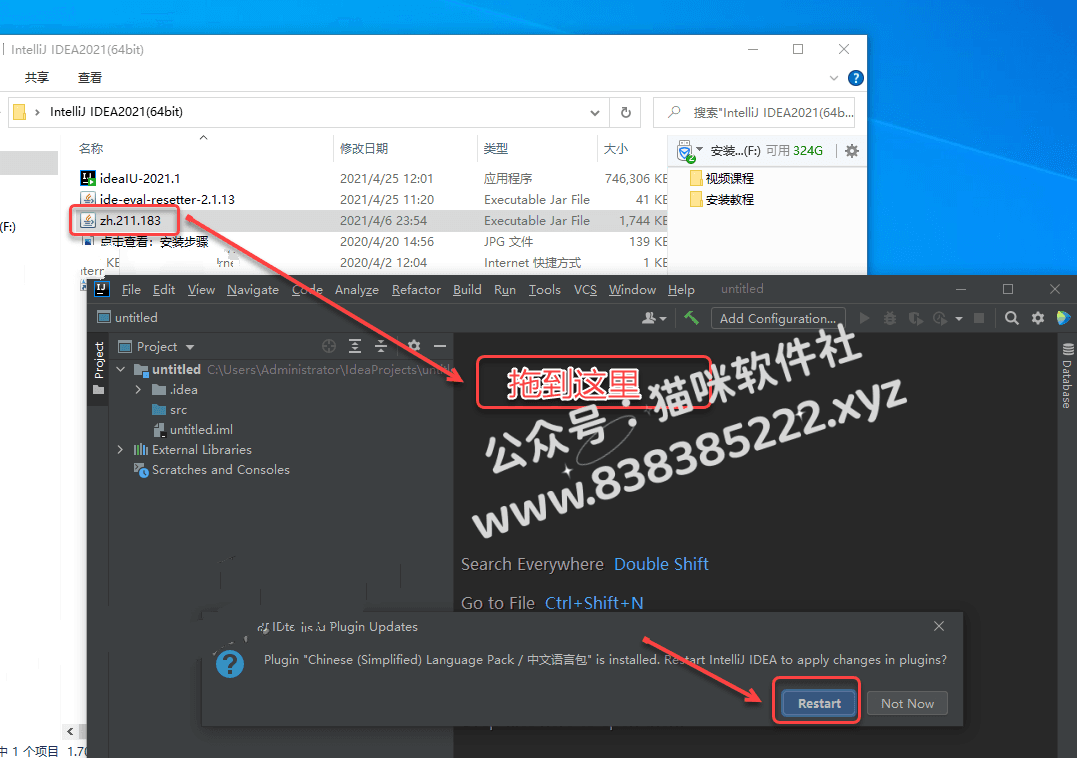Viewport: 1077px width, 758px height.
Task: Open the Build menu
Action: 467,290
